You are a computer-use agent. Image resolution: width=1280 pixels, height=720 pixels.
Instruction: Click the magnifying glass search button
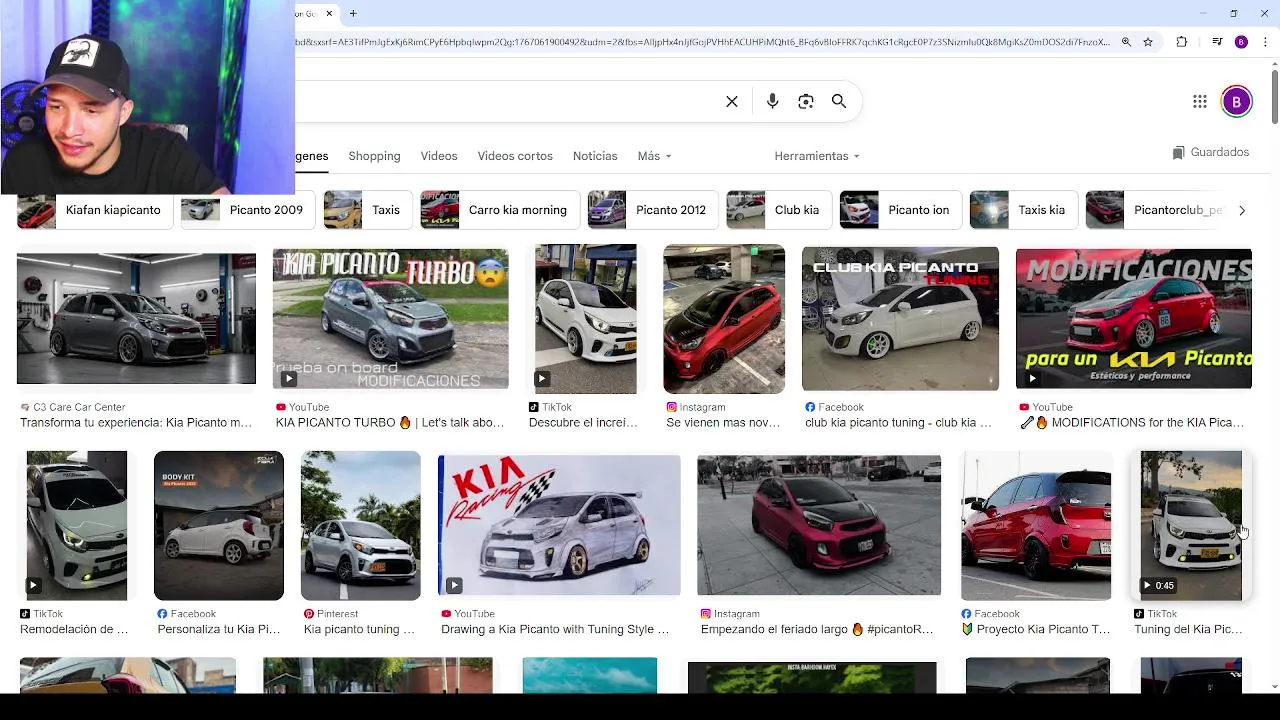tap(839, 102)
